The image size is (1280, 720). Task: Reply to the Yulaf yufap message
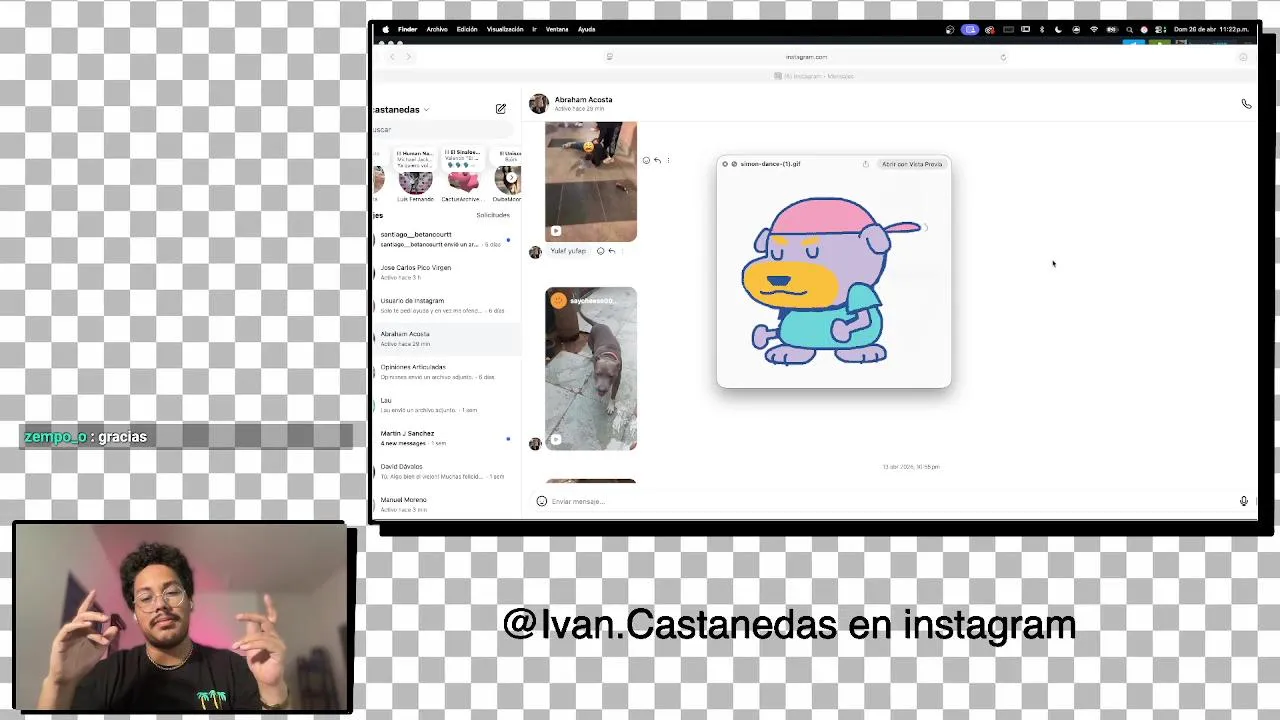coord(612,251)
